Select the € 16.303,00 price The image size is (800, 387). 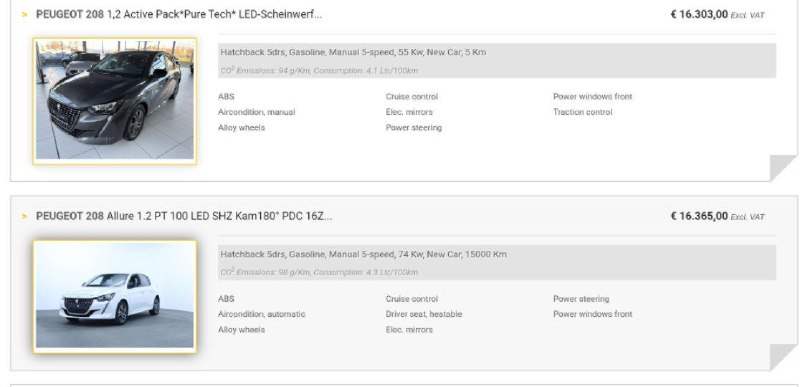(699, 14)
